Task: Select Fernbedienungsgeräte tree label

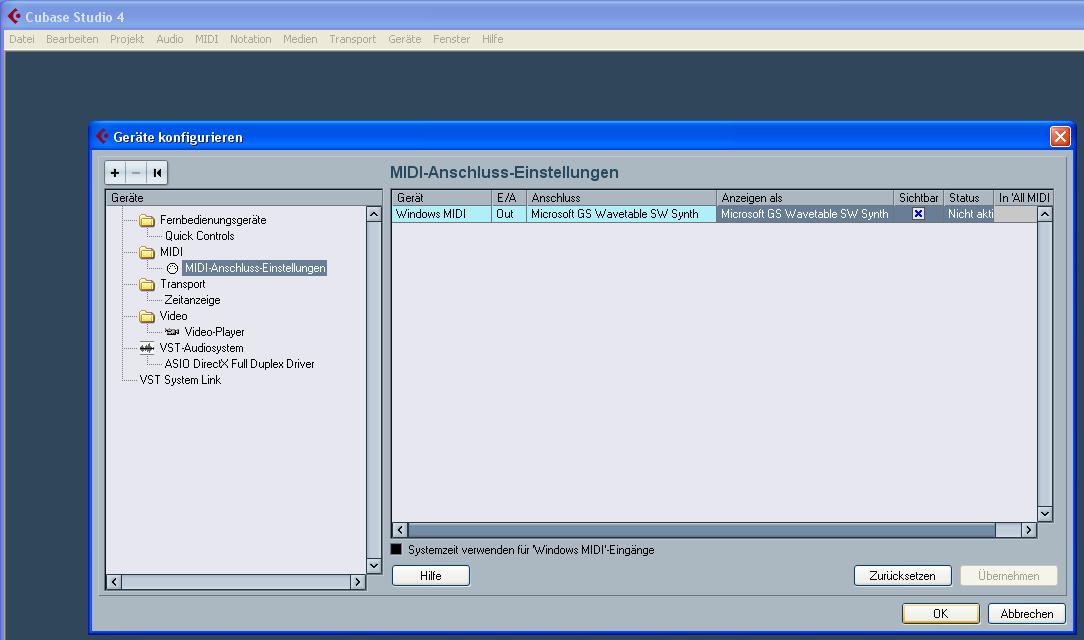Action: (x=213, y=220)
